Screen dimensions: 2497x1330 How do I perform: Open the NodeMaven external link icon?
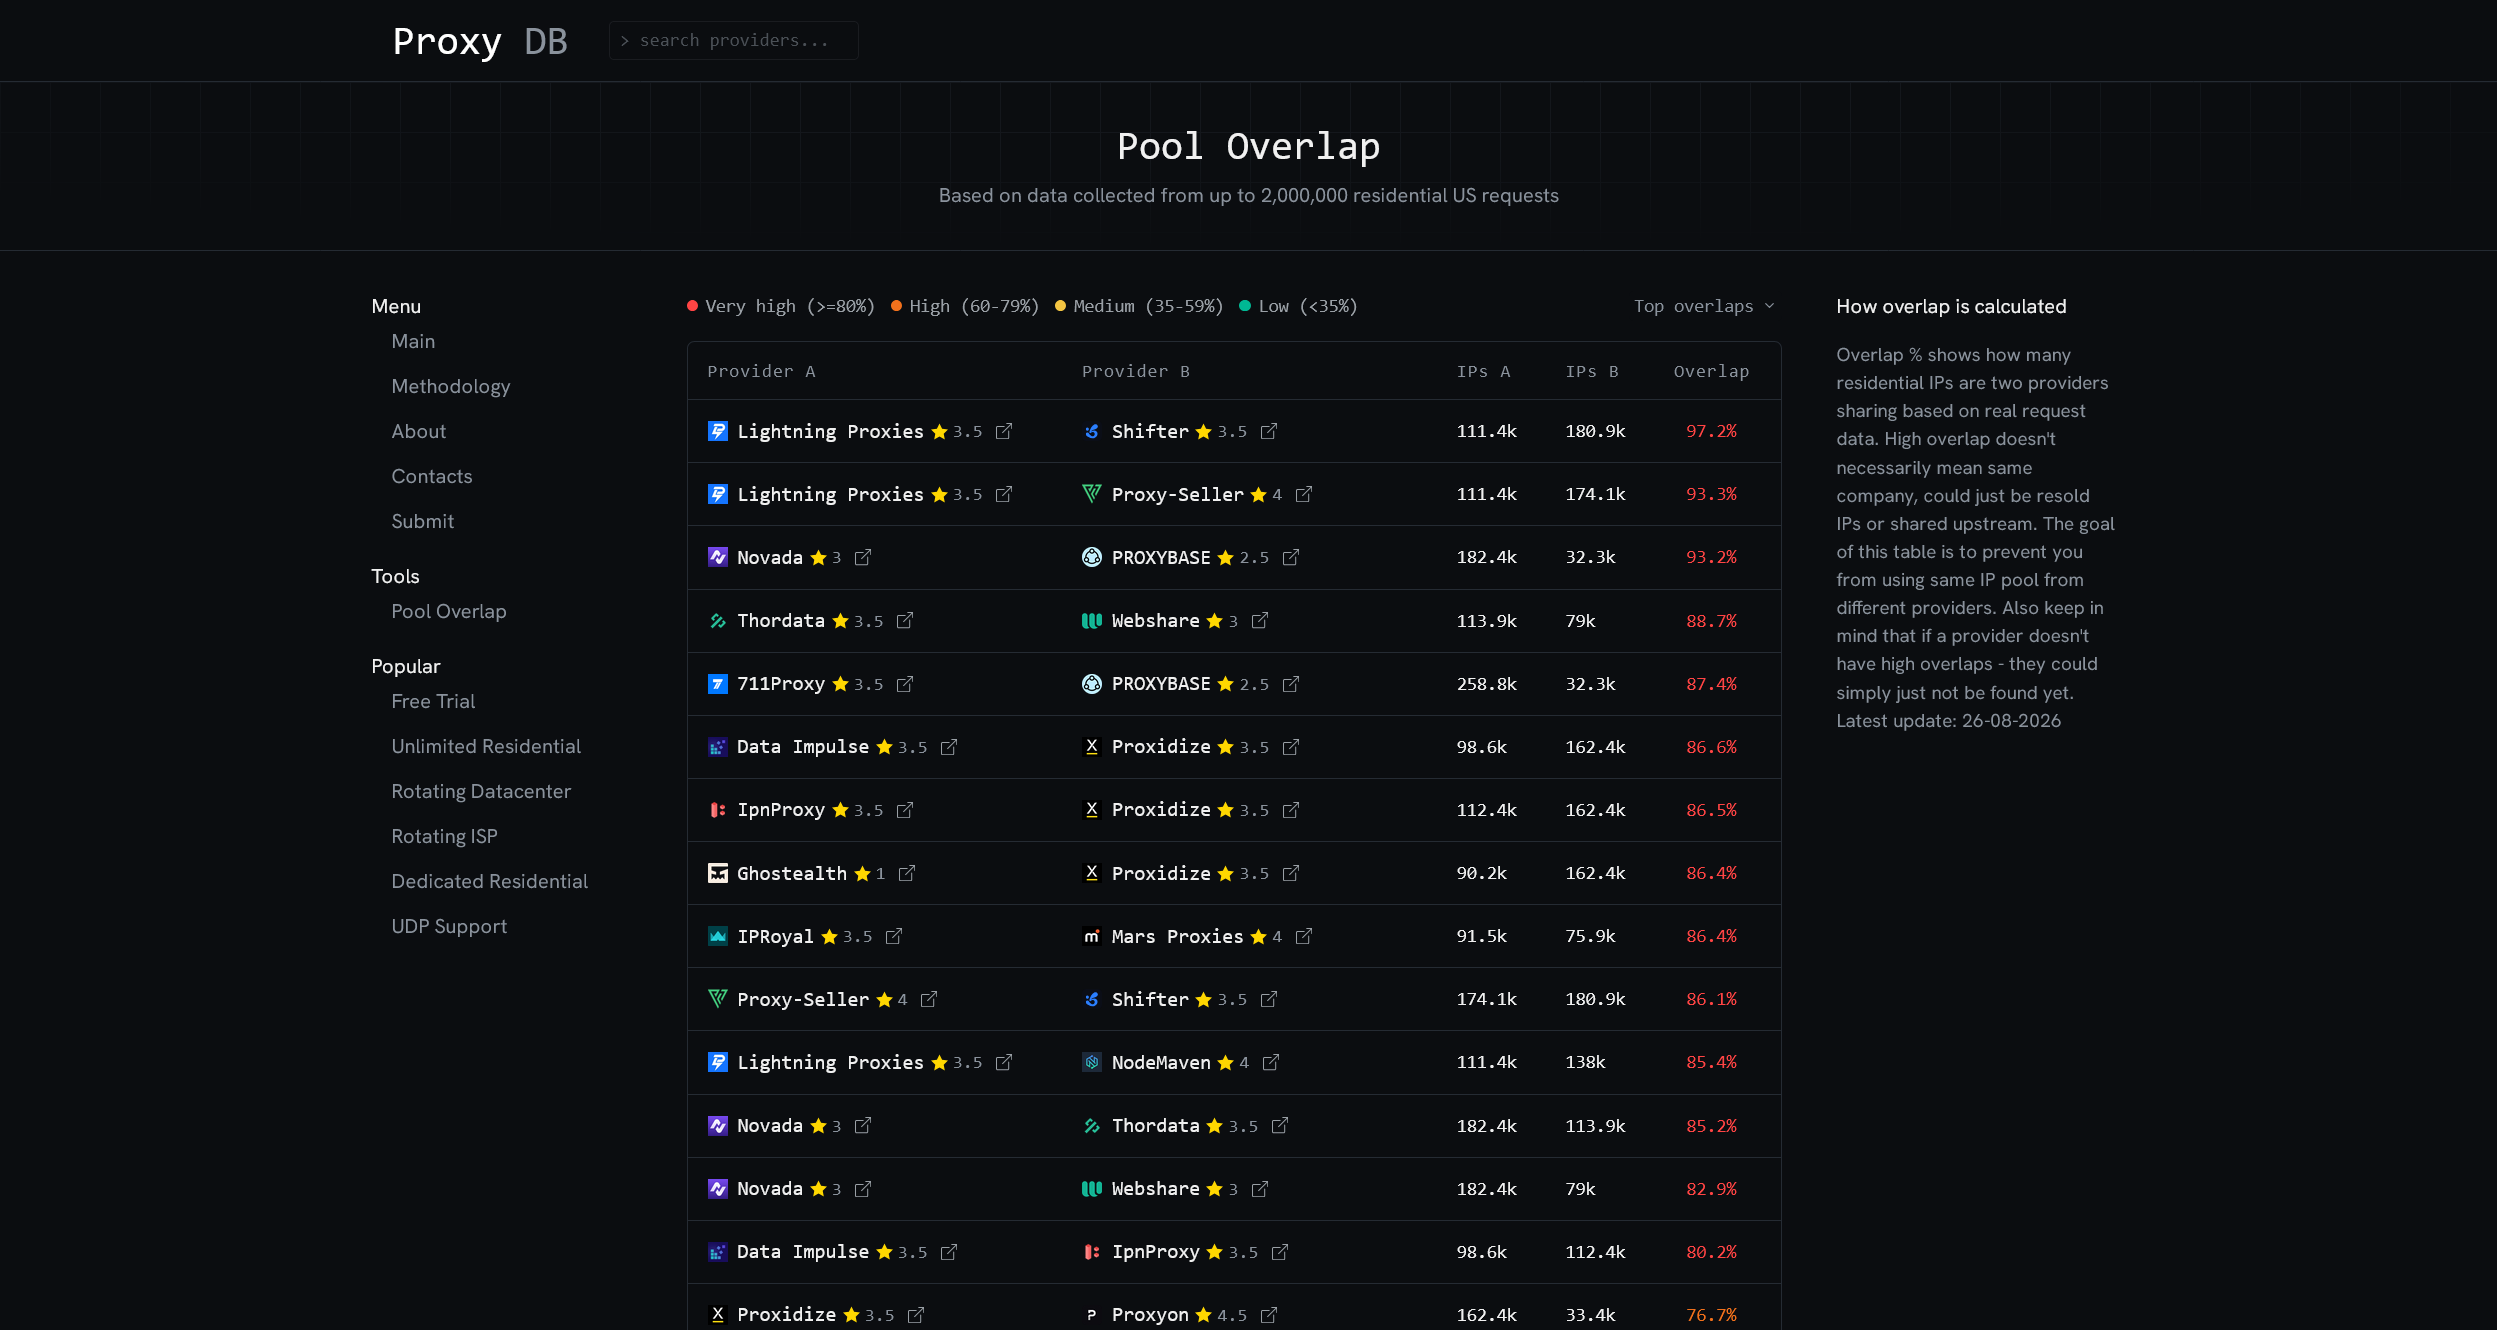tap(1270, 1062)
